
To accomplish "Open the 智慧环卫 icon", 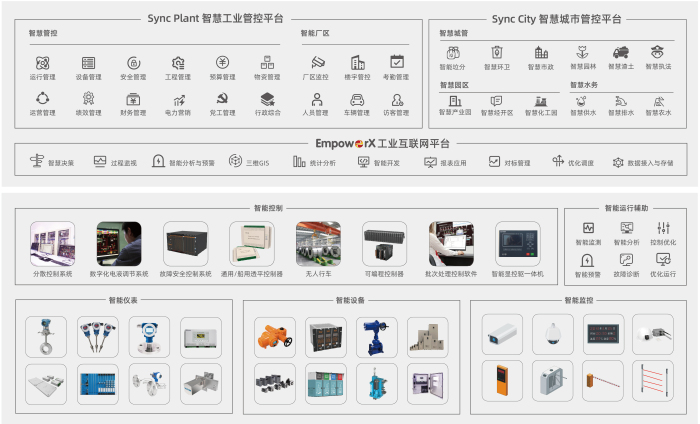I will (496, 52).
